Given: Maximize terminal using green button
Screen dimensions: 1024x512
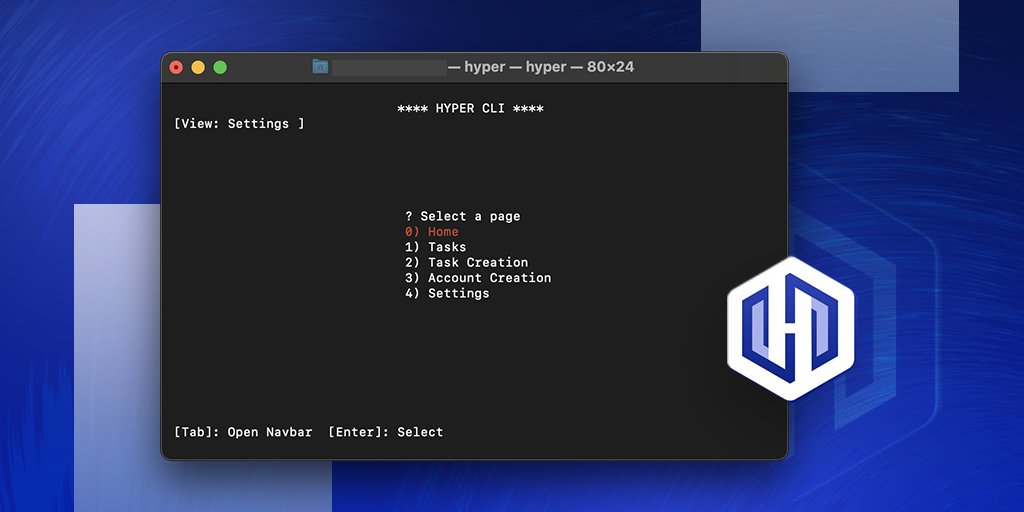Looking at the screenshot, I should pyautogui.click(x=220, y=67).
